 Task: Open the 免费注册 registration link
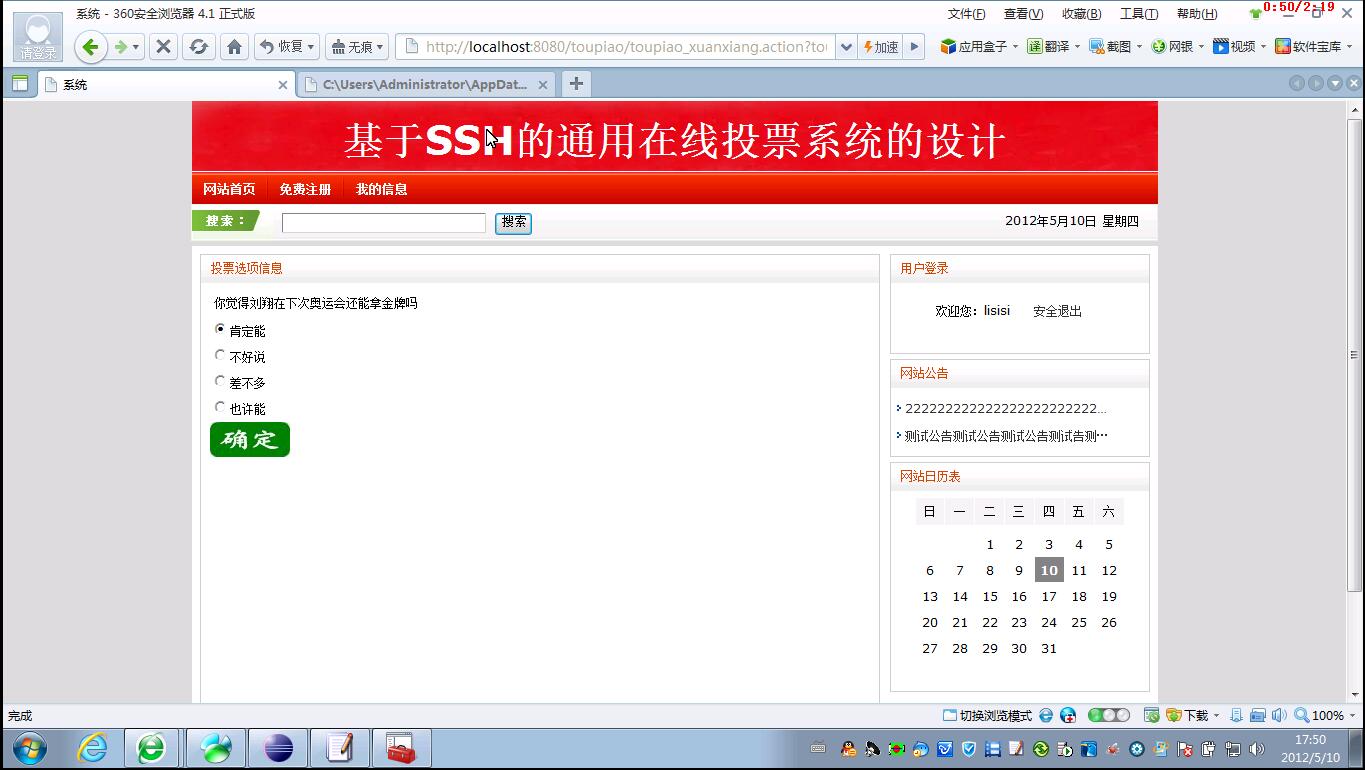305,189
